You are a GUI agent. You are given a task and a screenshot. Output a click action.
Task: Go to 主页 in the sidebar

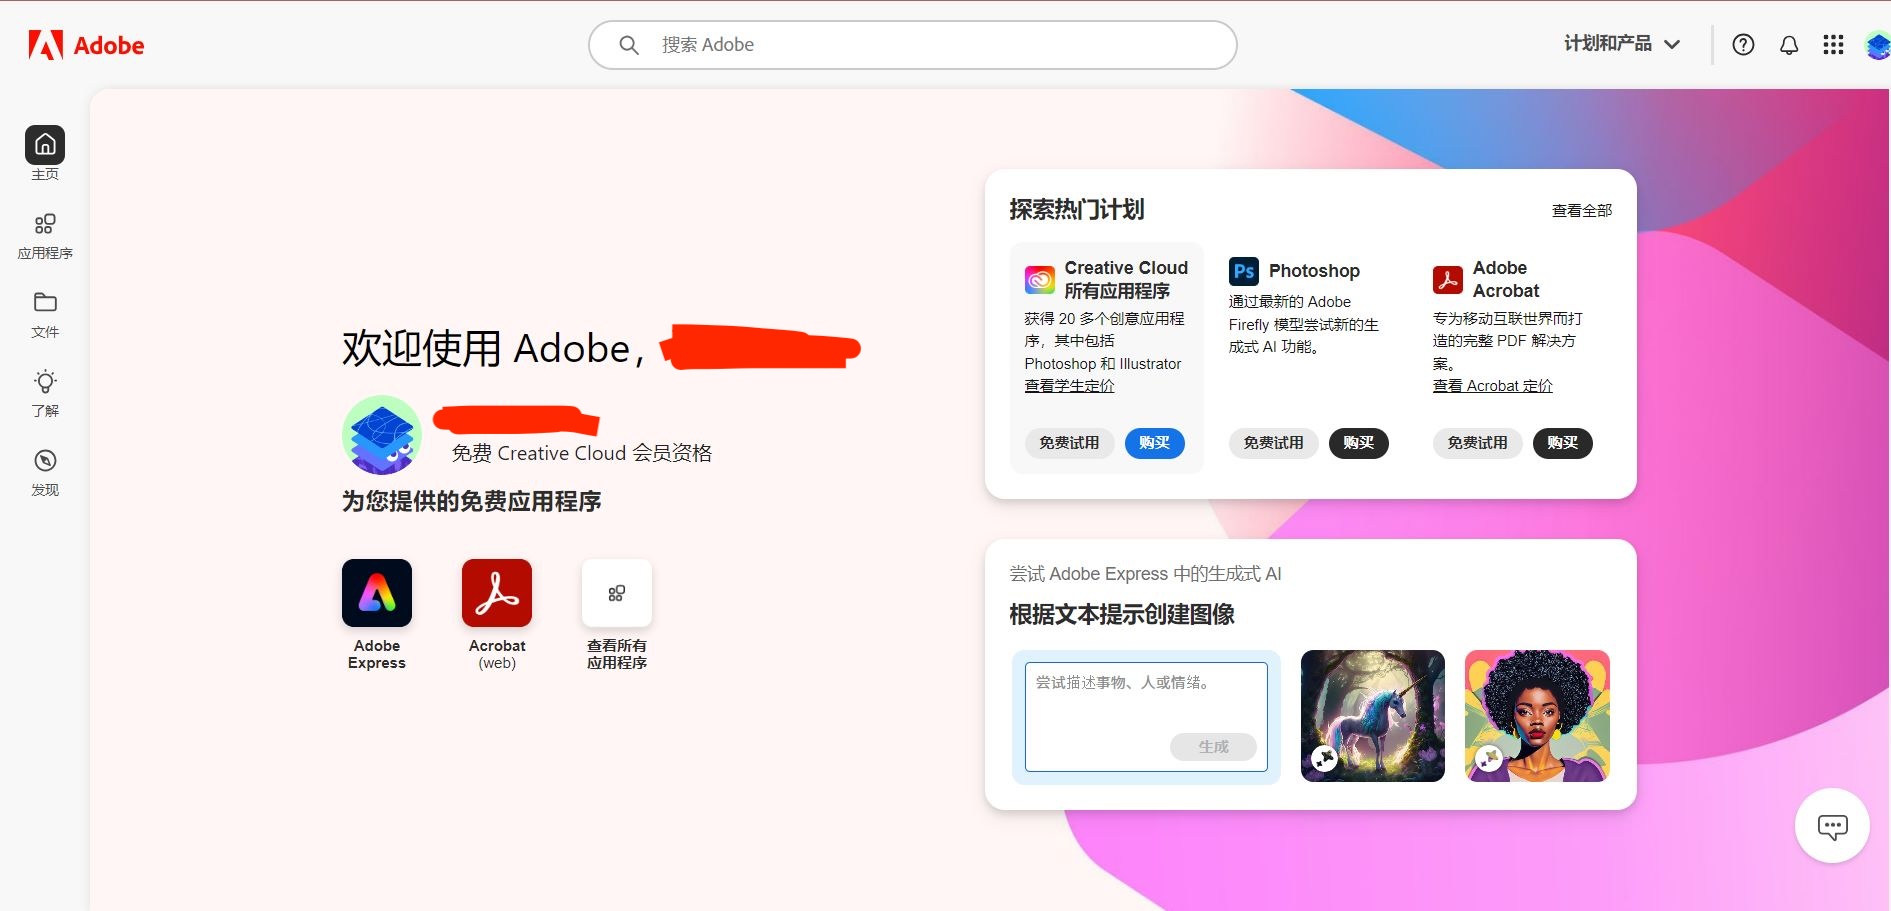[x=45, y=153]
